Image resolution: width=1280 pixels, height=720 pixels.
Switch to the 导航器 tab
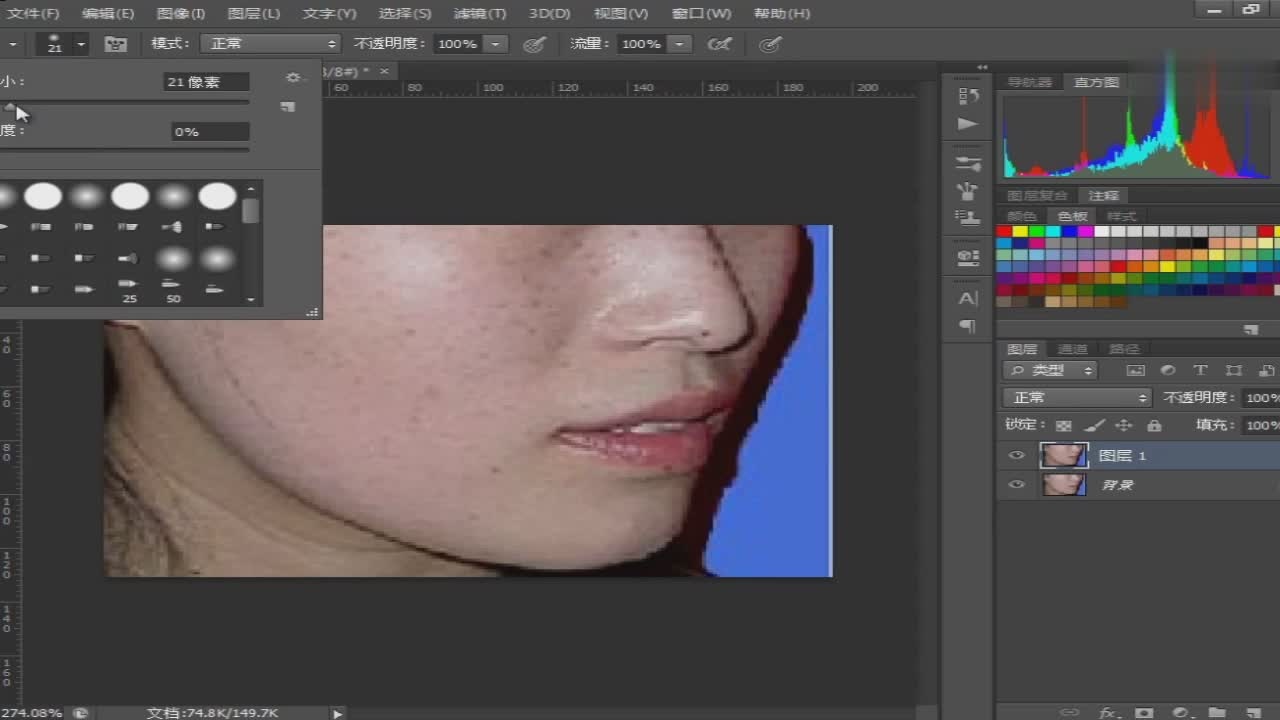(1030, 82)
